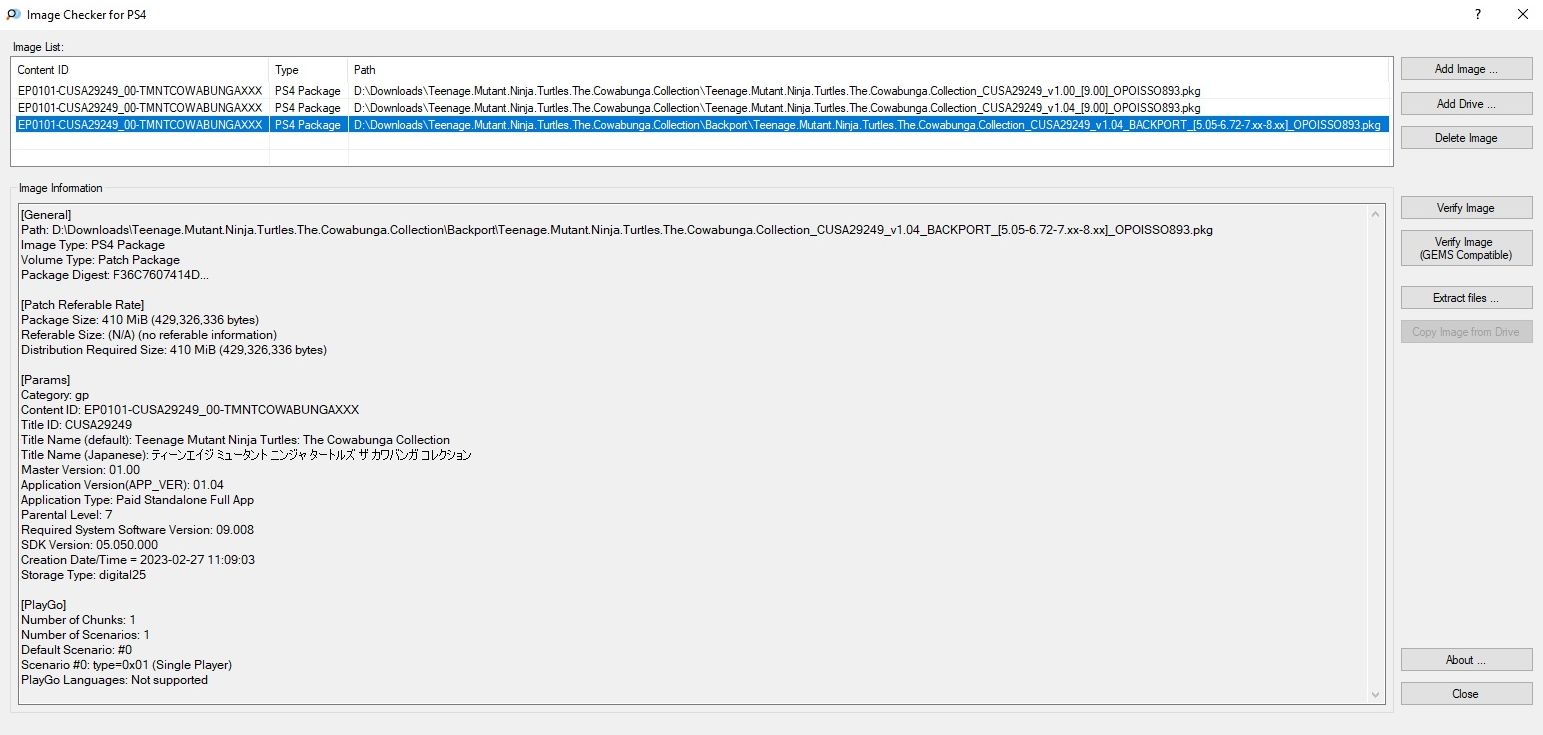The width and height of the screenshot is (1543, 735).
Task: Select the v1.00_[9.00] package row
Action: (700, 90)
